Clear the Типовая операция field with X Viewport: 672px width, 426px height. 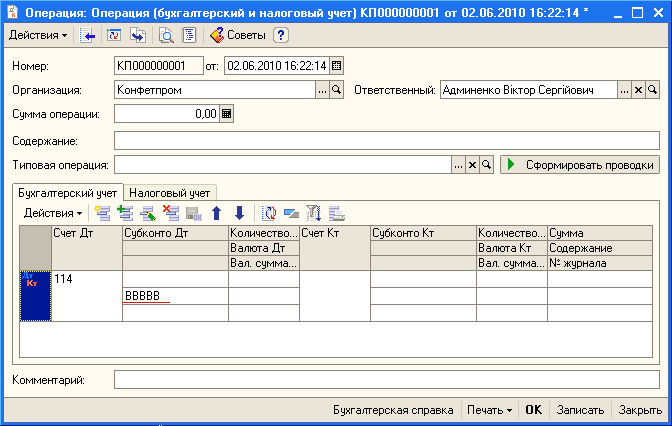pos(472,165)
